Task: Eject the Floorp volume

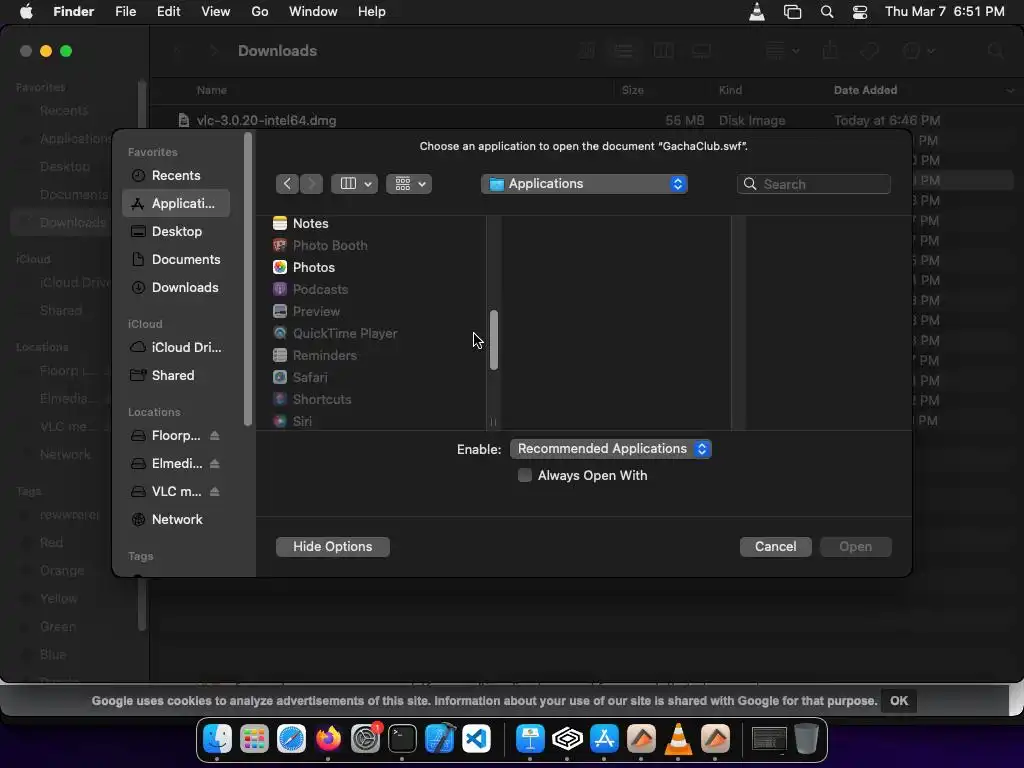Action: (215, 436)
